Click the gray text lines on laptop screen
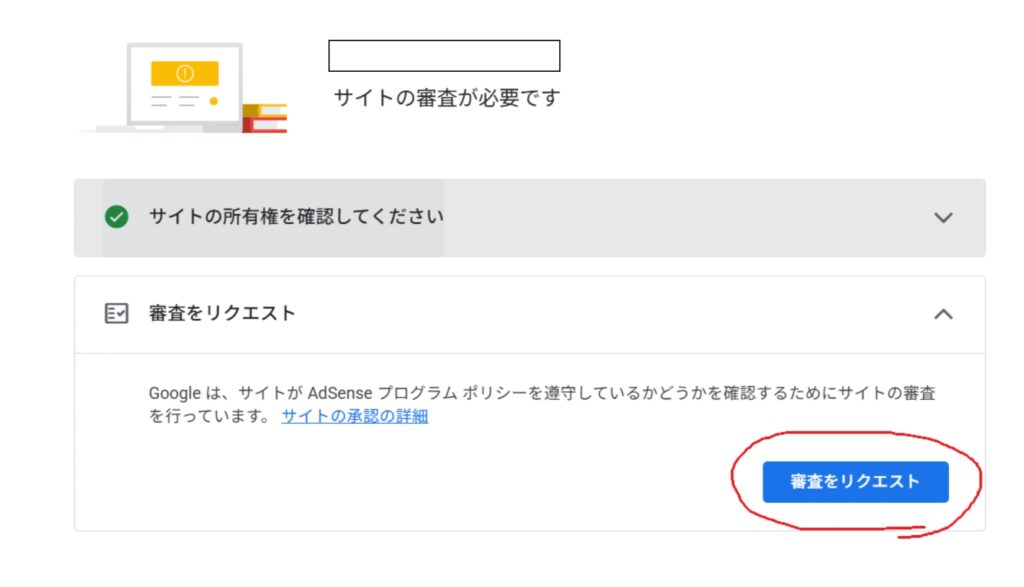 pos(174,101)
